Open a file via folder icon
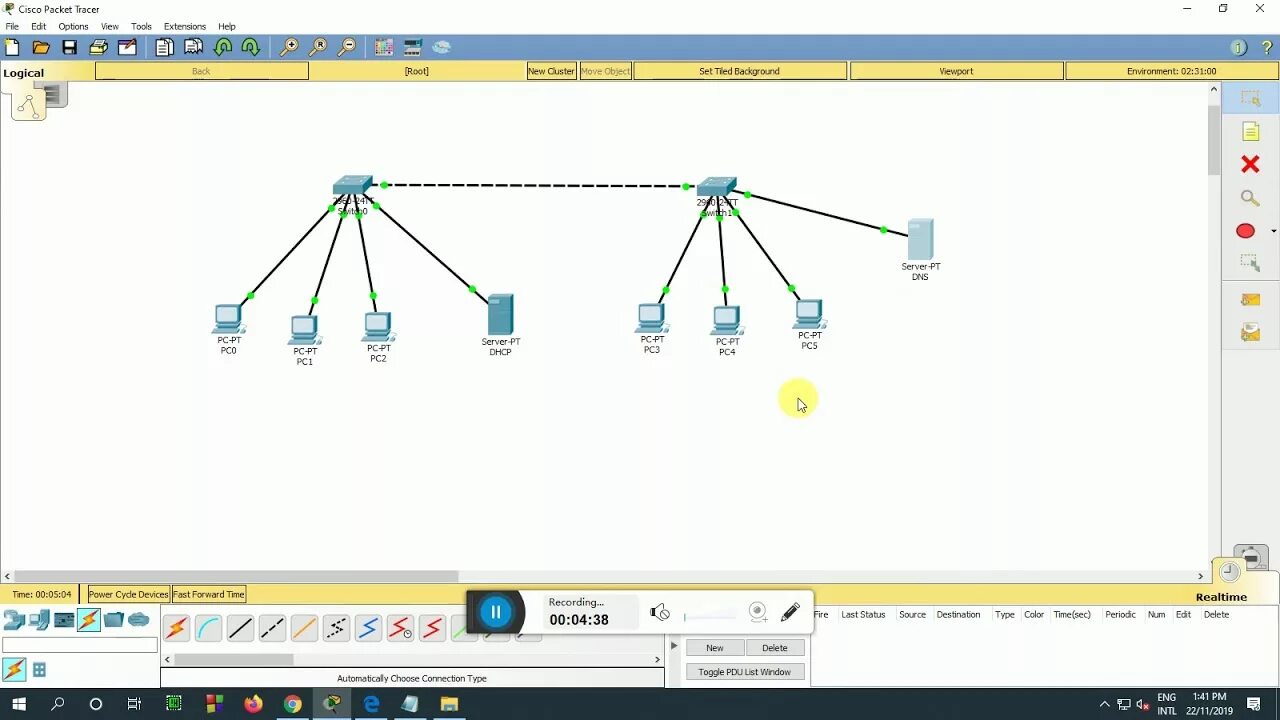This screenshot has height=720, width=1280. (x=41, y=47)
